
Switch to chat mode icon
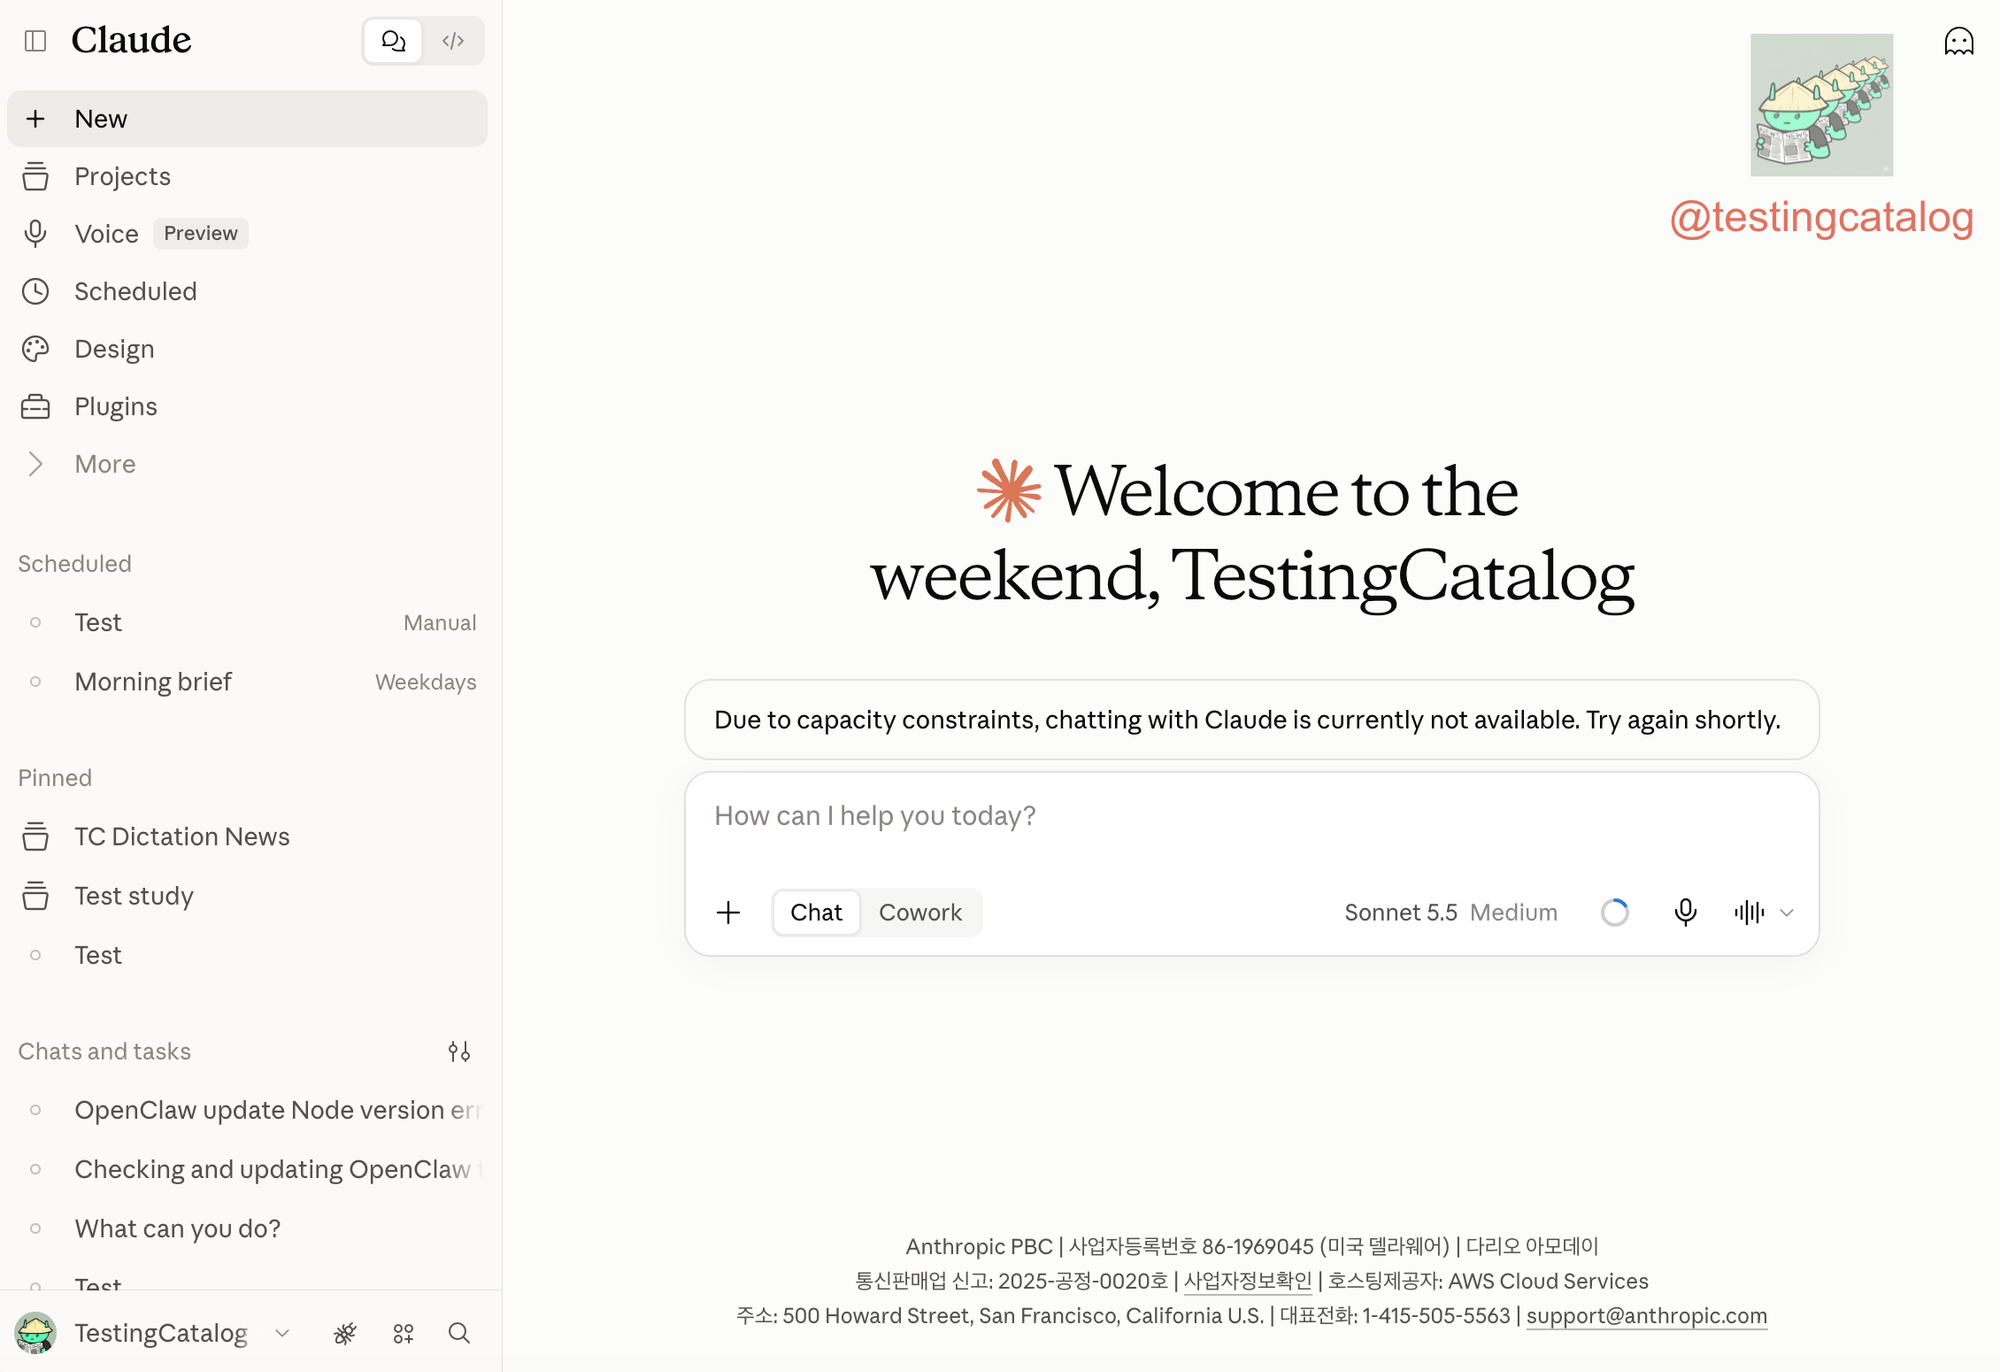393,41
